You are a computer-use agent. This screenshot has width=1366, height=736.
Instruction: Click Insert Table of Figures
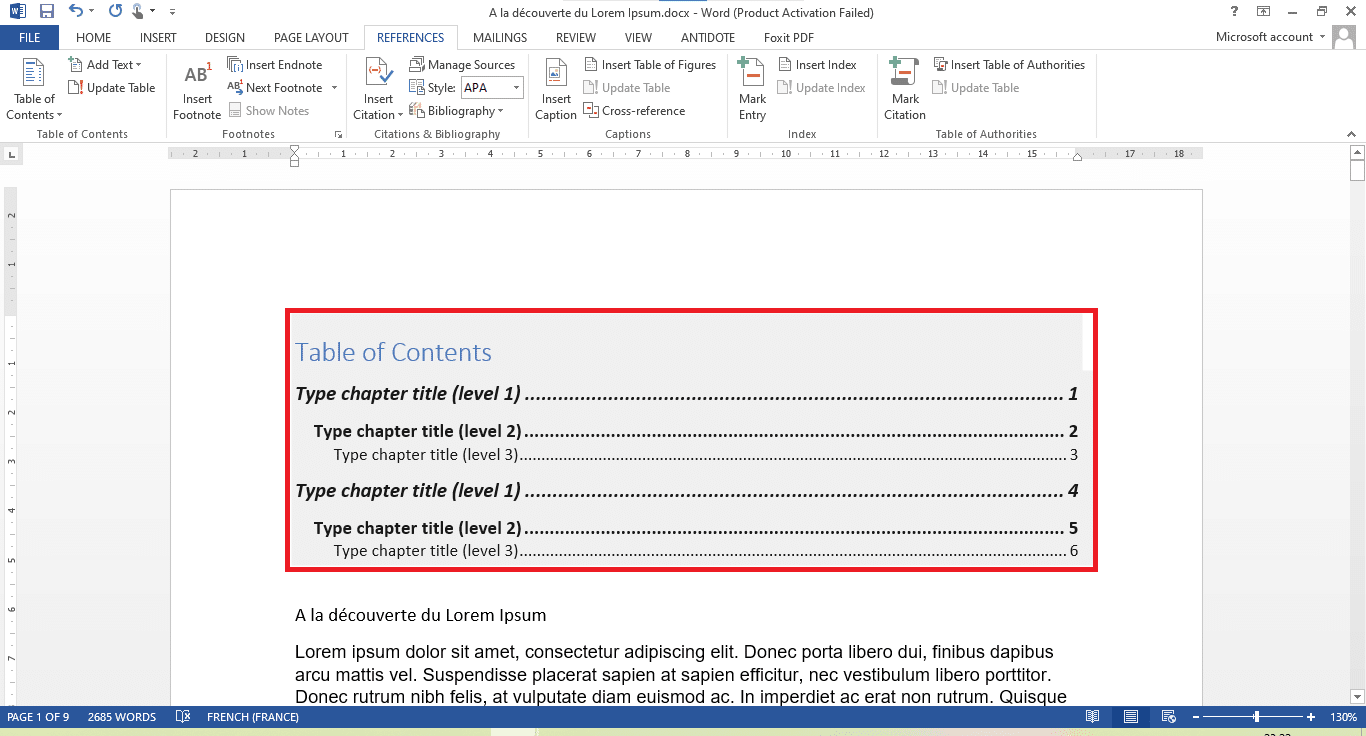pos(650,65)
